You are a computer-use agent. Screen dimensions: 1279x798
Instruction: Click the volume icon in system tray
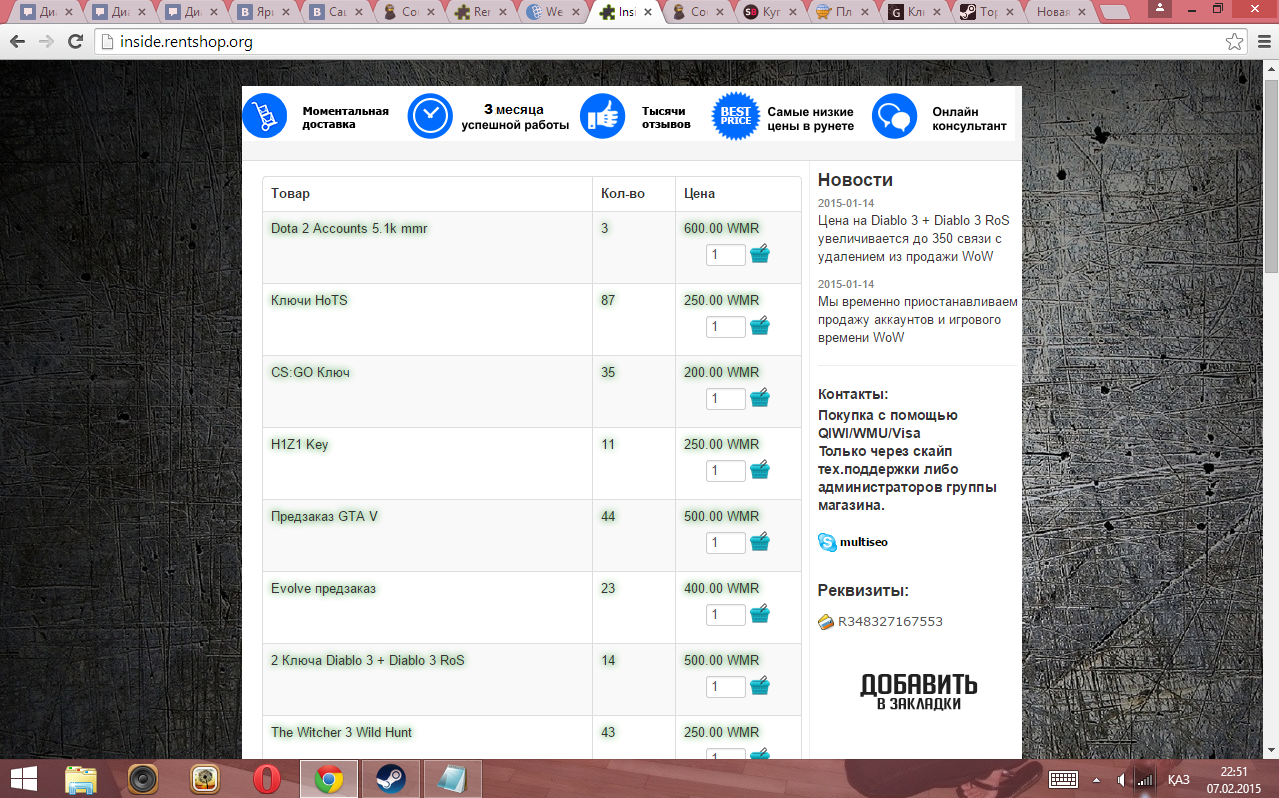pyautogui.click(x=1121, y=779)
